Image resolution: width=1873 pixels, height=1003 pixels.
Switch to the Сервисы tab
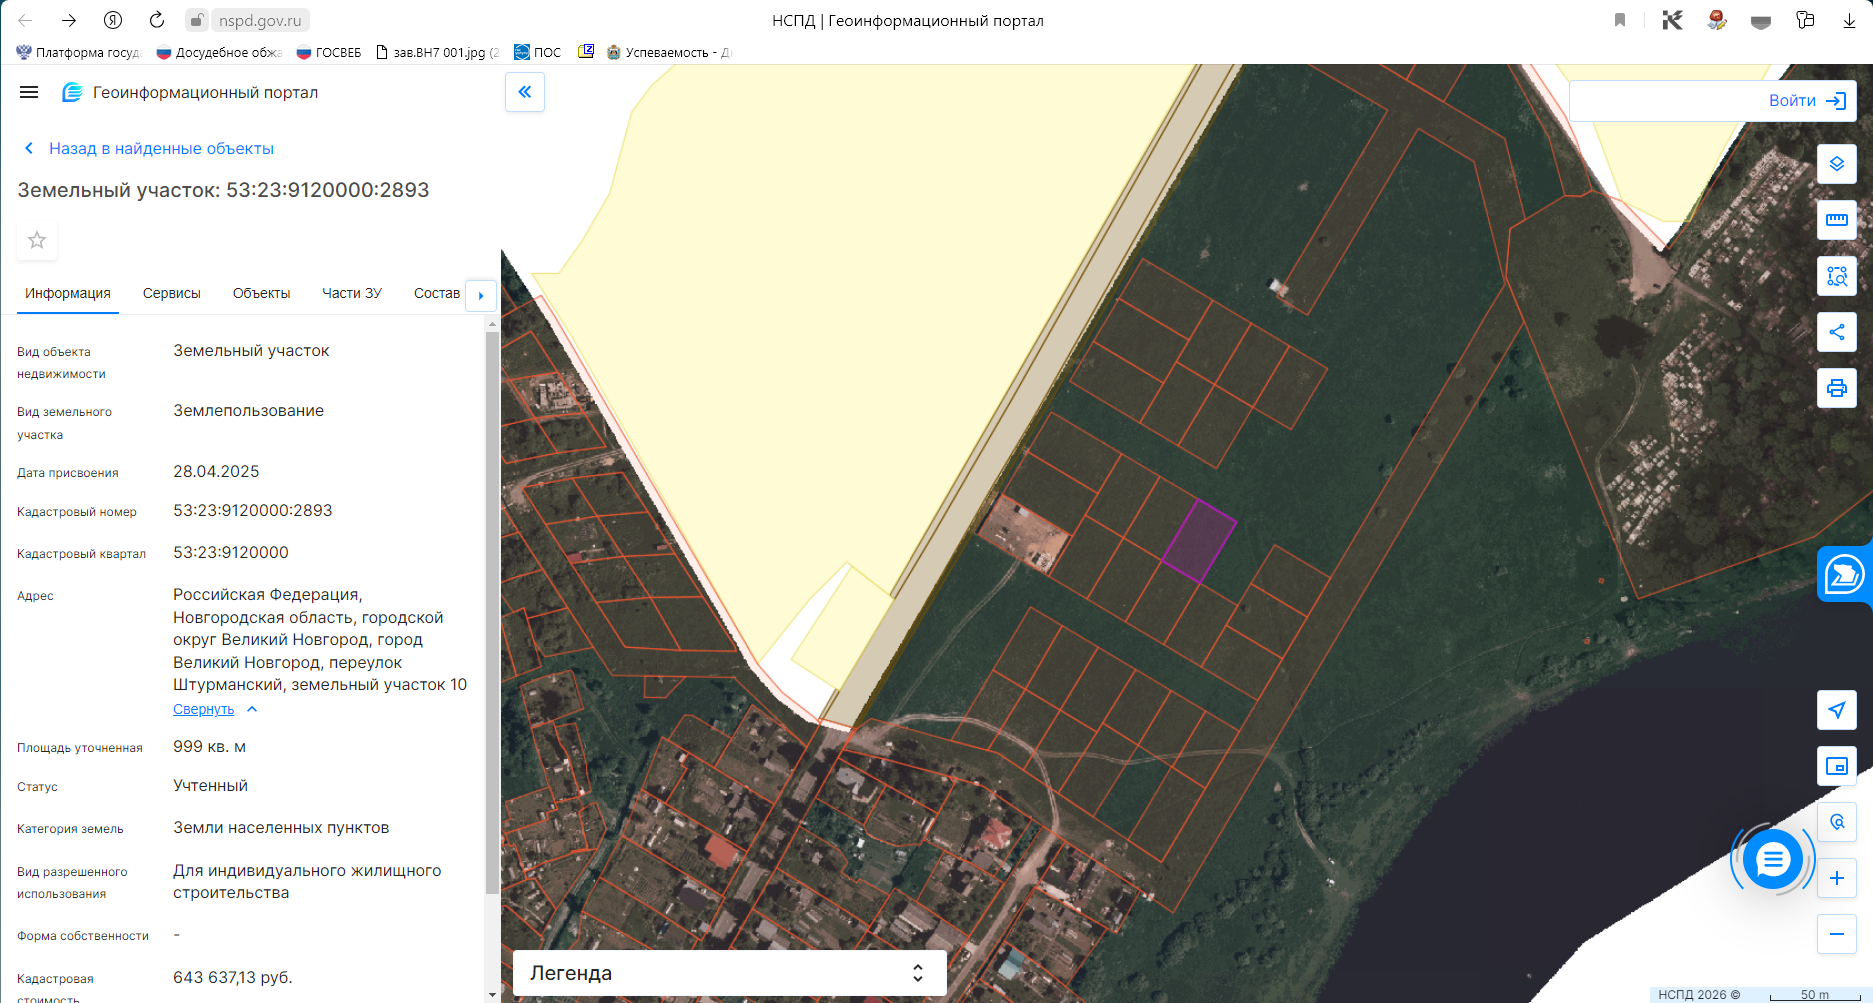172,293
